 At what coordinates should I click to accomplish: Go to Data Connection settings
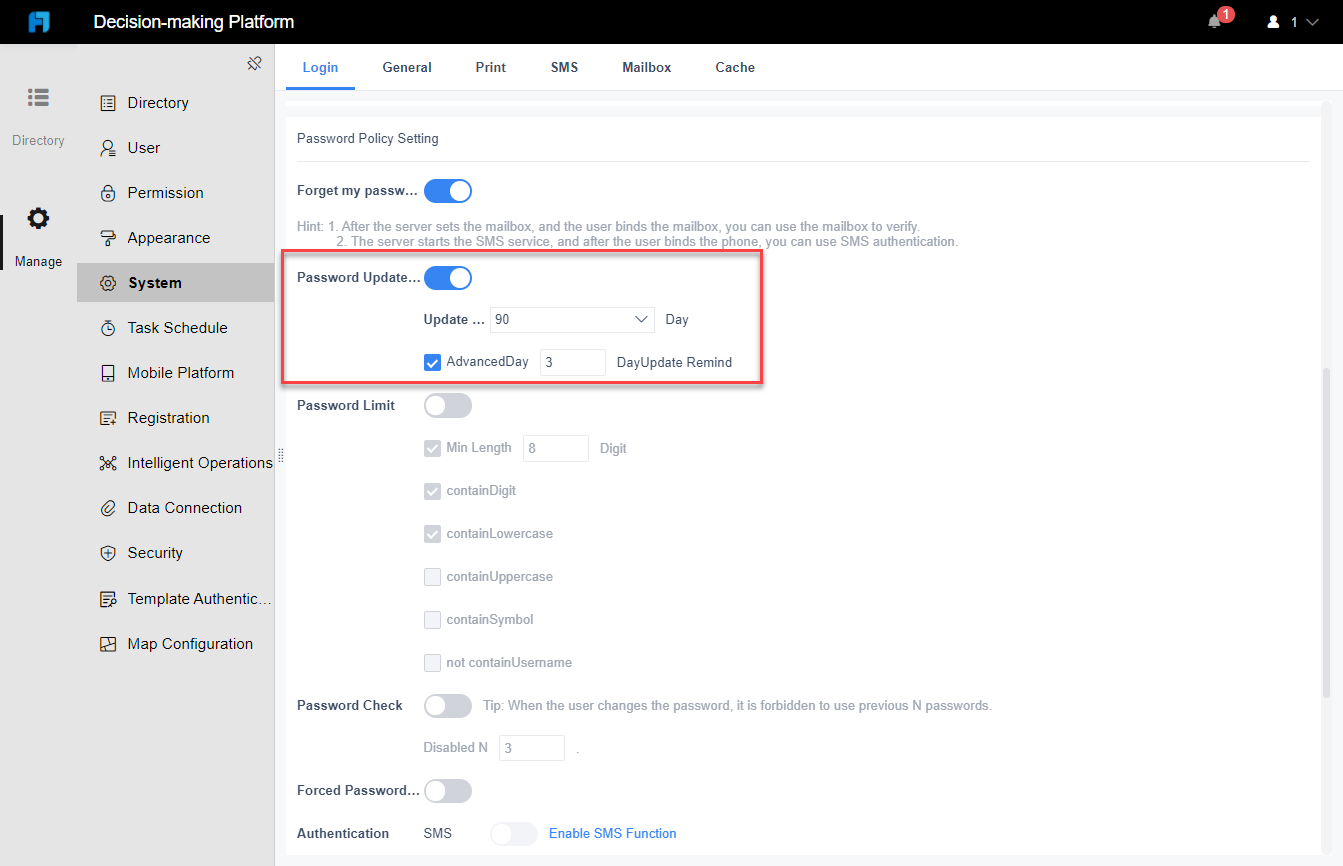coord(176,508)
